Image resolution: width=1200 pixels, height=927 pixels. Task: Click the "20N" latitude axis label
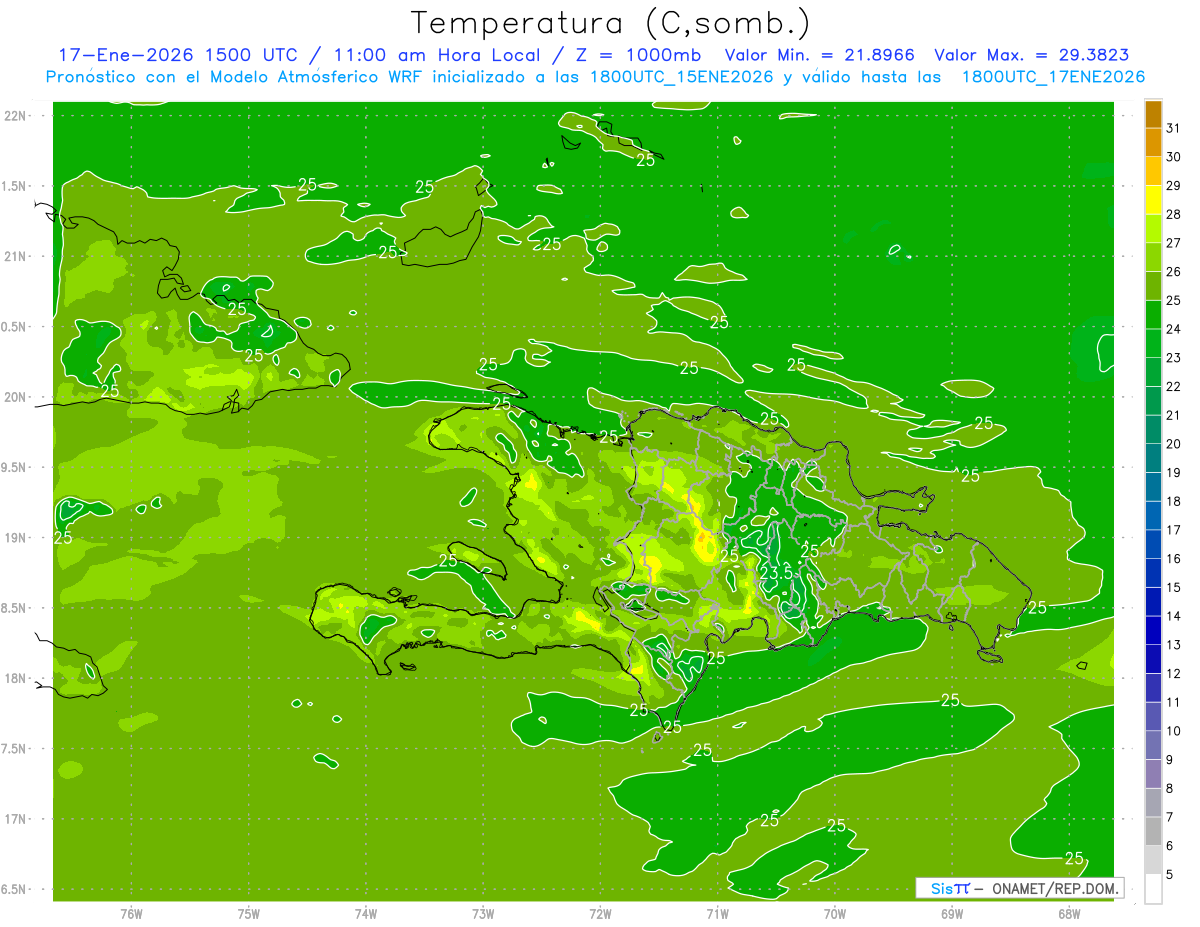(16, 397)
